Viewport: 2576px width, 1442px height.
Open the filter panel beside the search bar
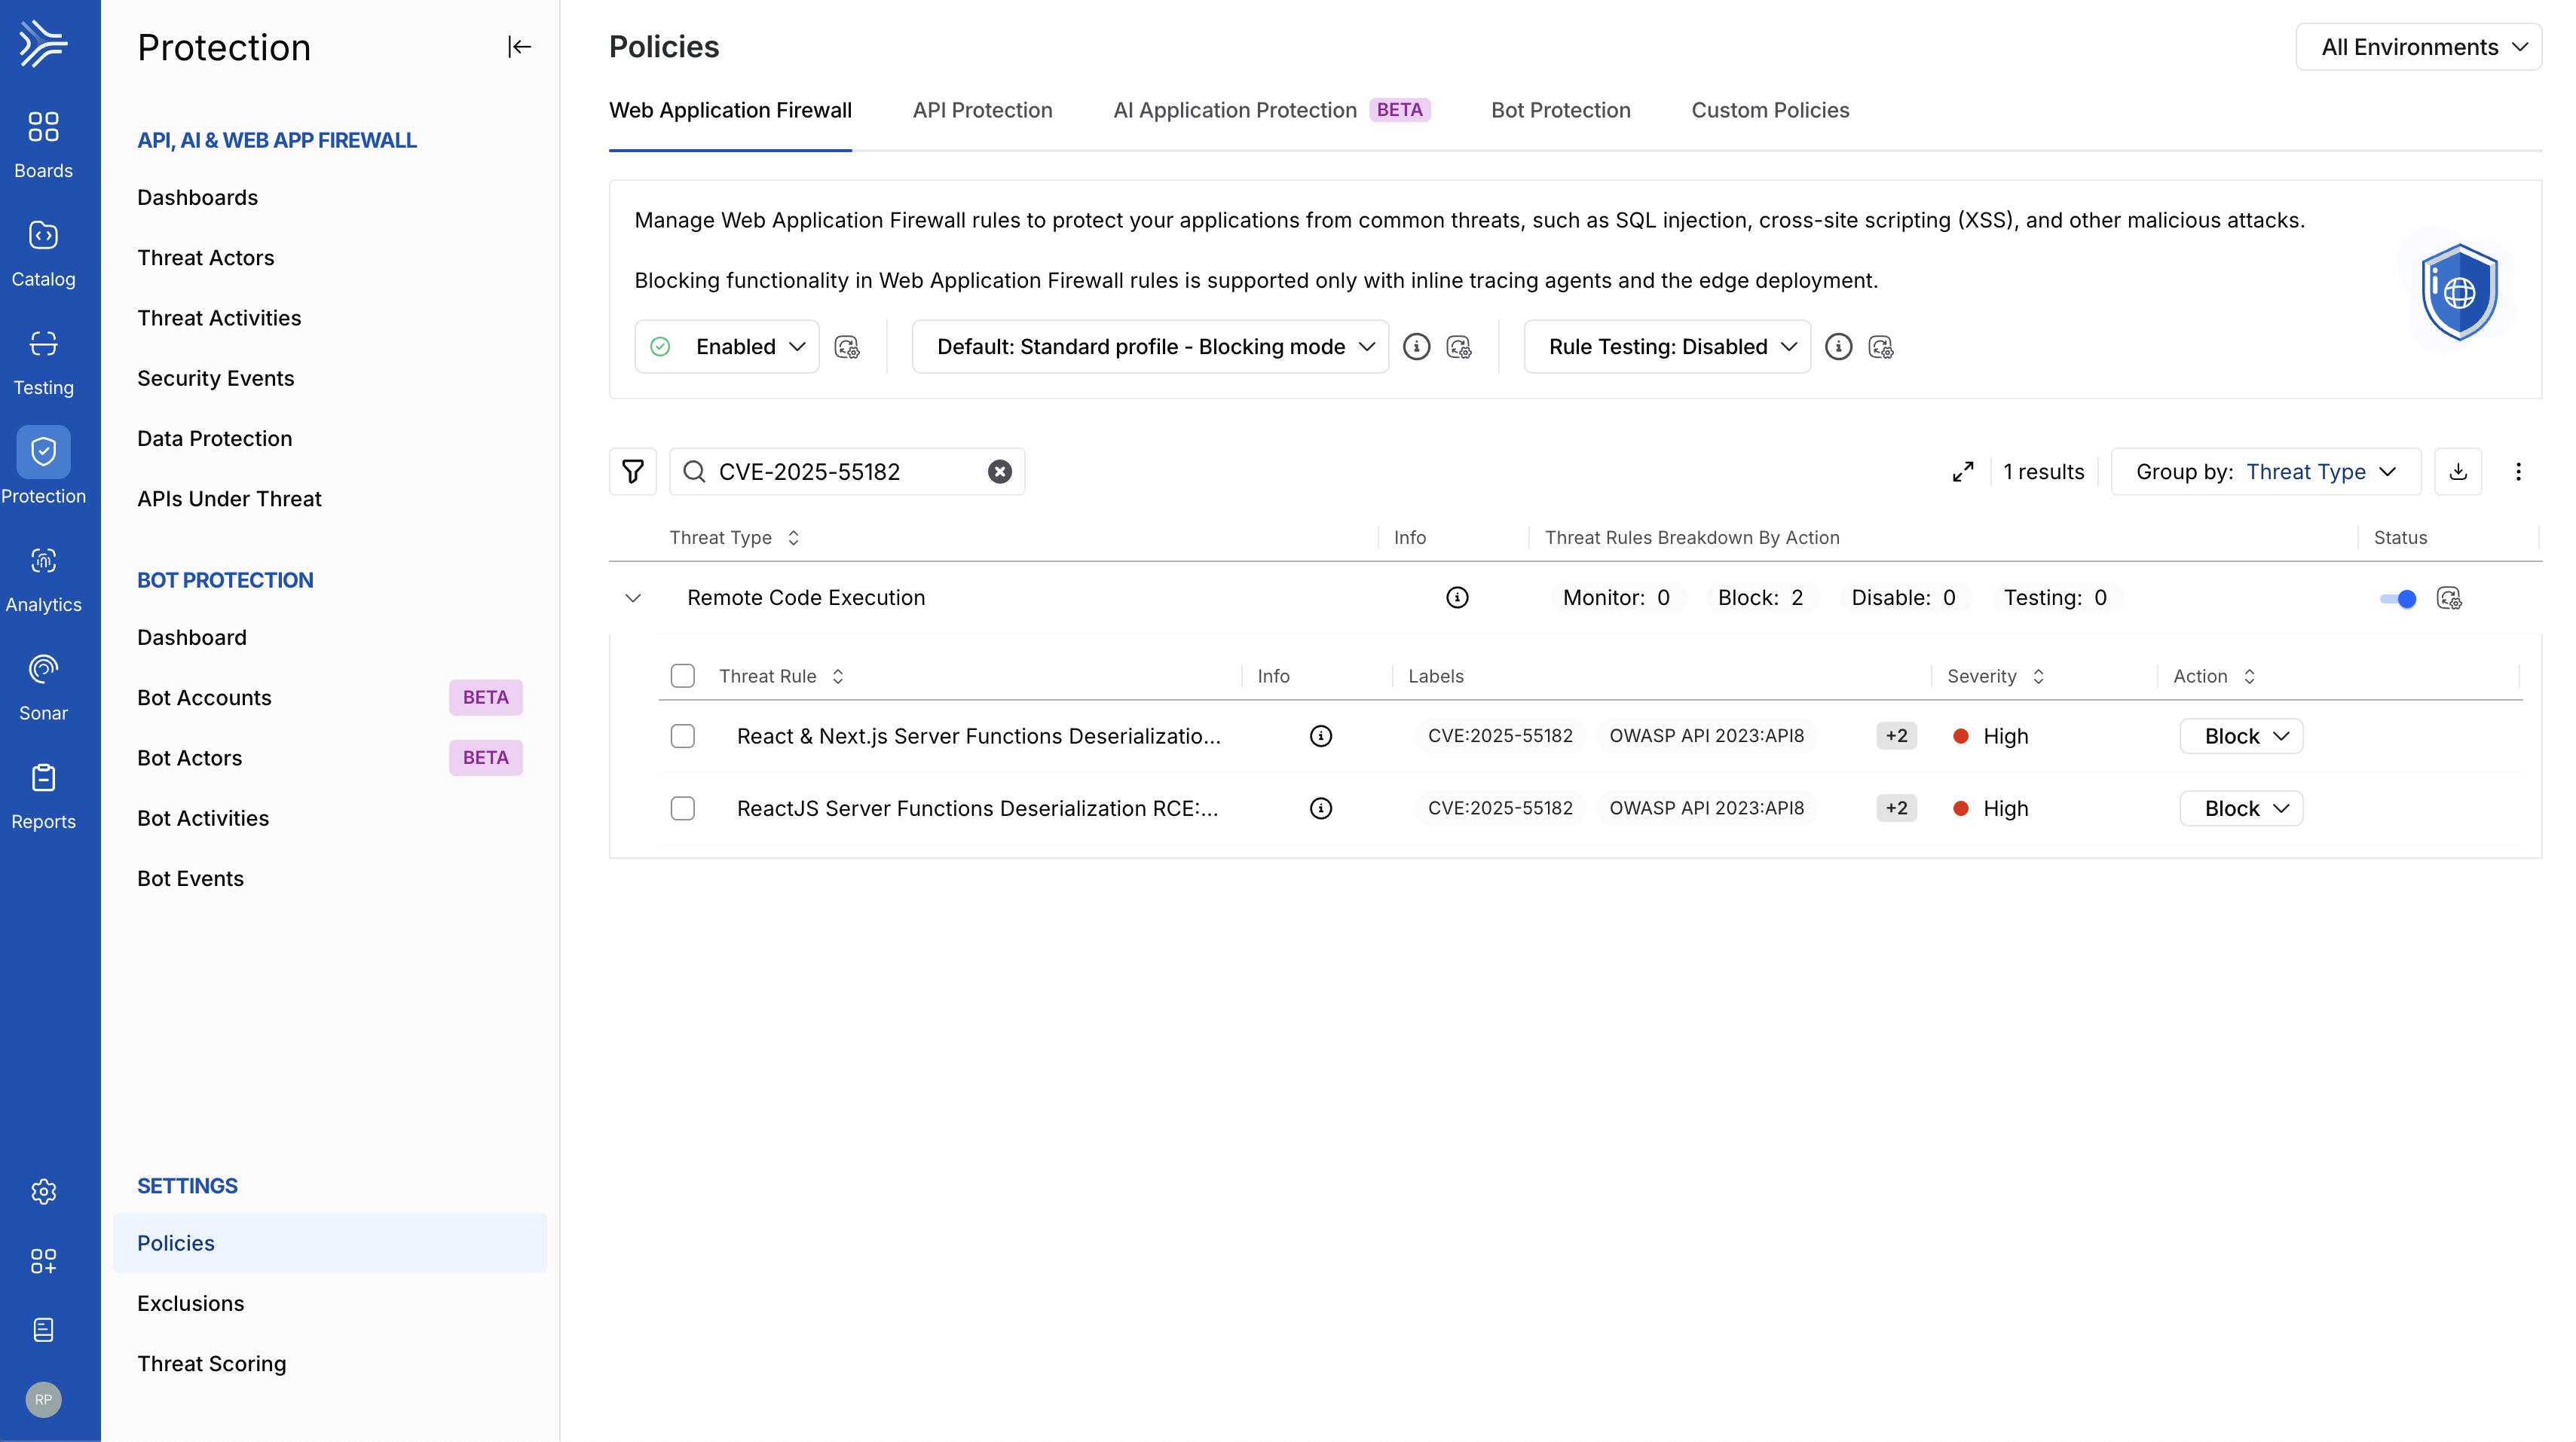tap(632, 471)
